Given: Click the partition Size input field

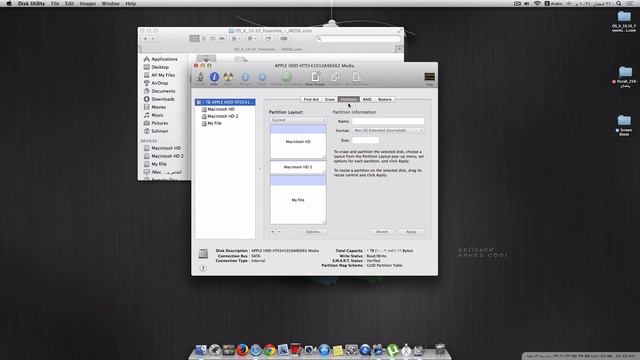Looking at the screenshot, I should point(365,140).
